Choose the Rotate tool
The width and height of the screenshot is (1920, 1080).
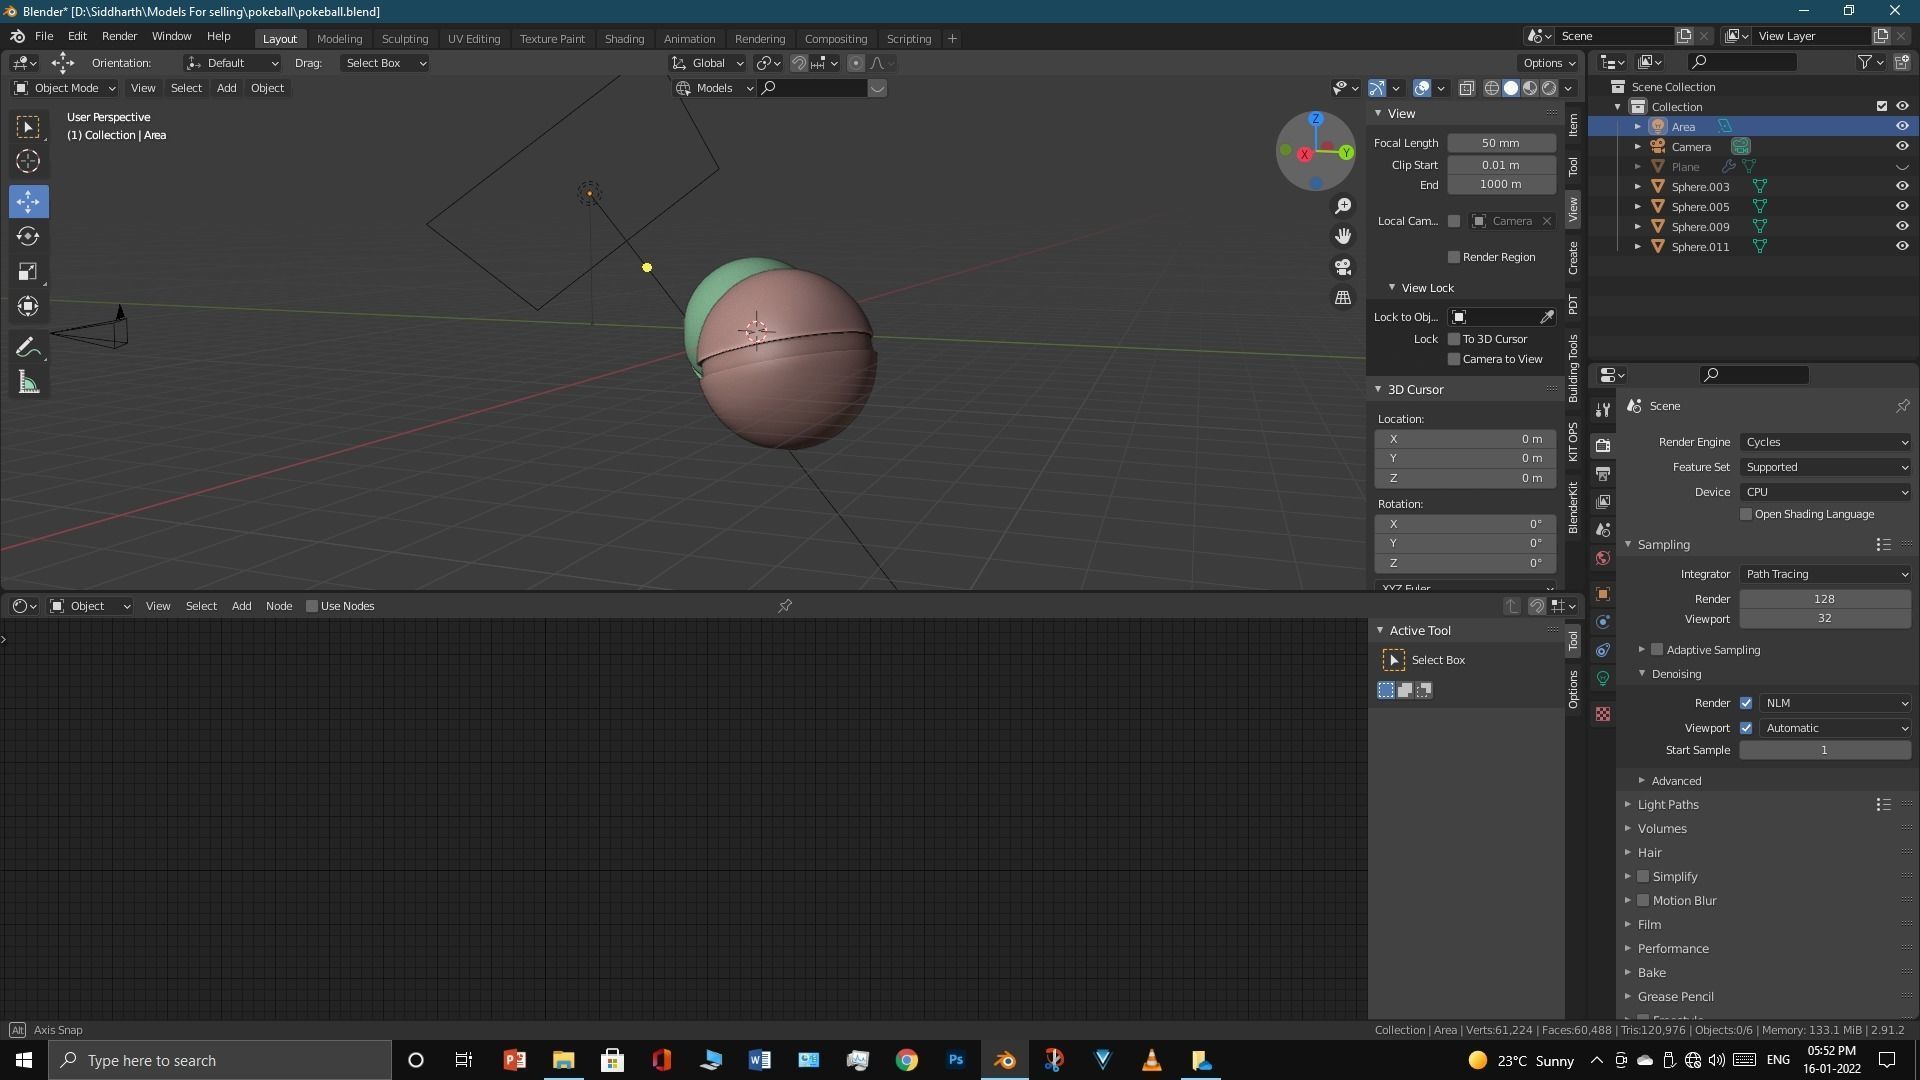tap(28, 237)
